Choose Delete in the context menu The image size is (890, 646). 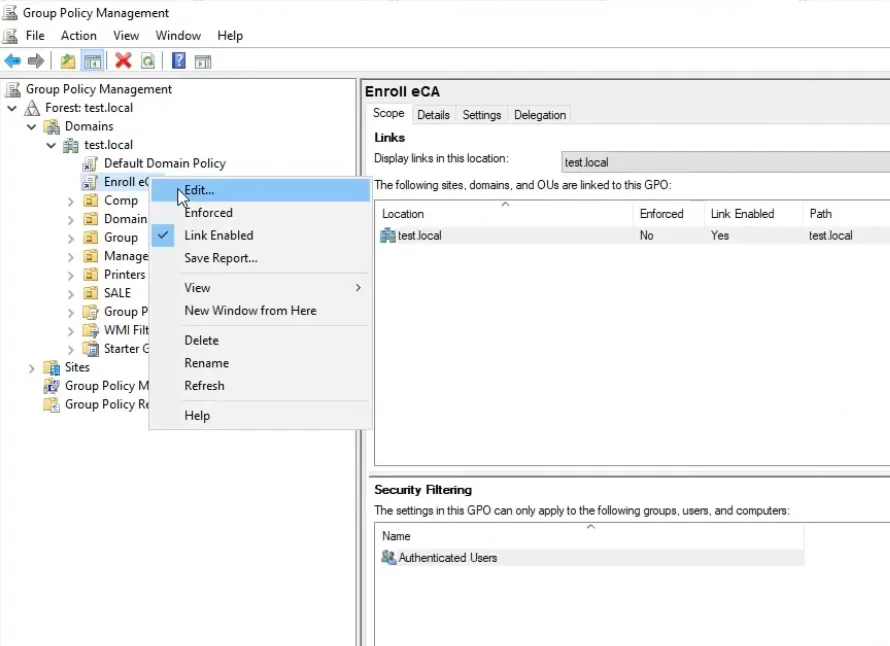tap(261, 341)
